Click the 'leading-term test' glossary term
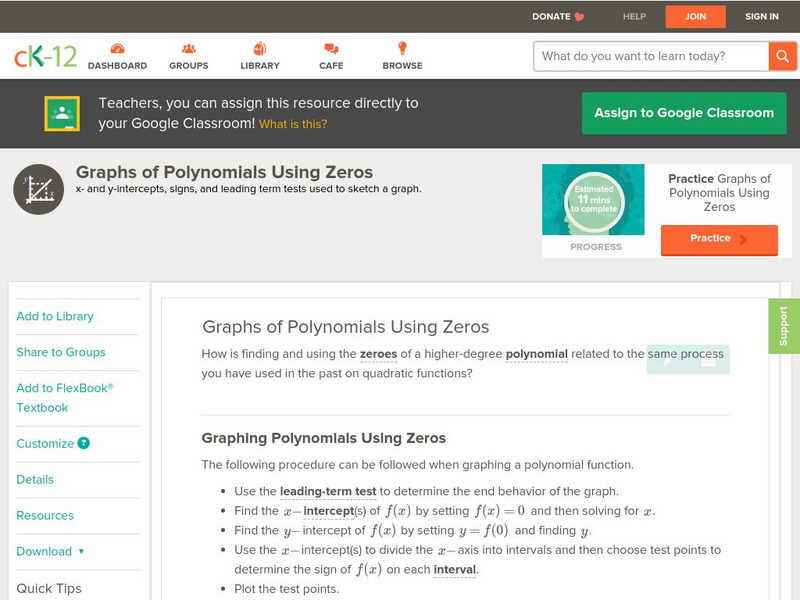The width and height of the screenshot is (800, 600). (328, 491)
